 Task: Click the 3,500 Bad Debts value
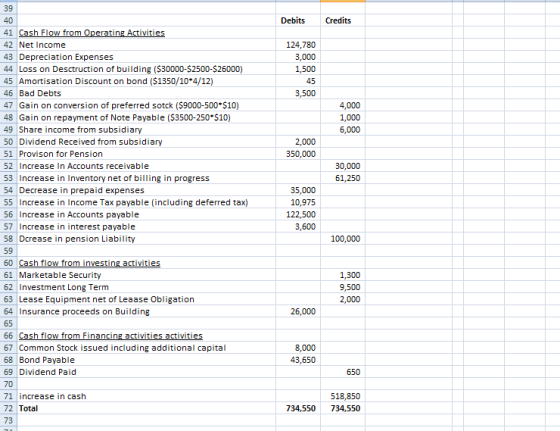[x=305, y=94]
